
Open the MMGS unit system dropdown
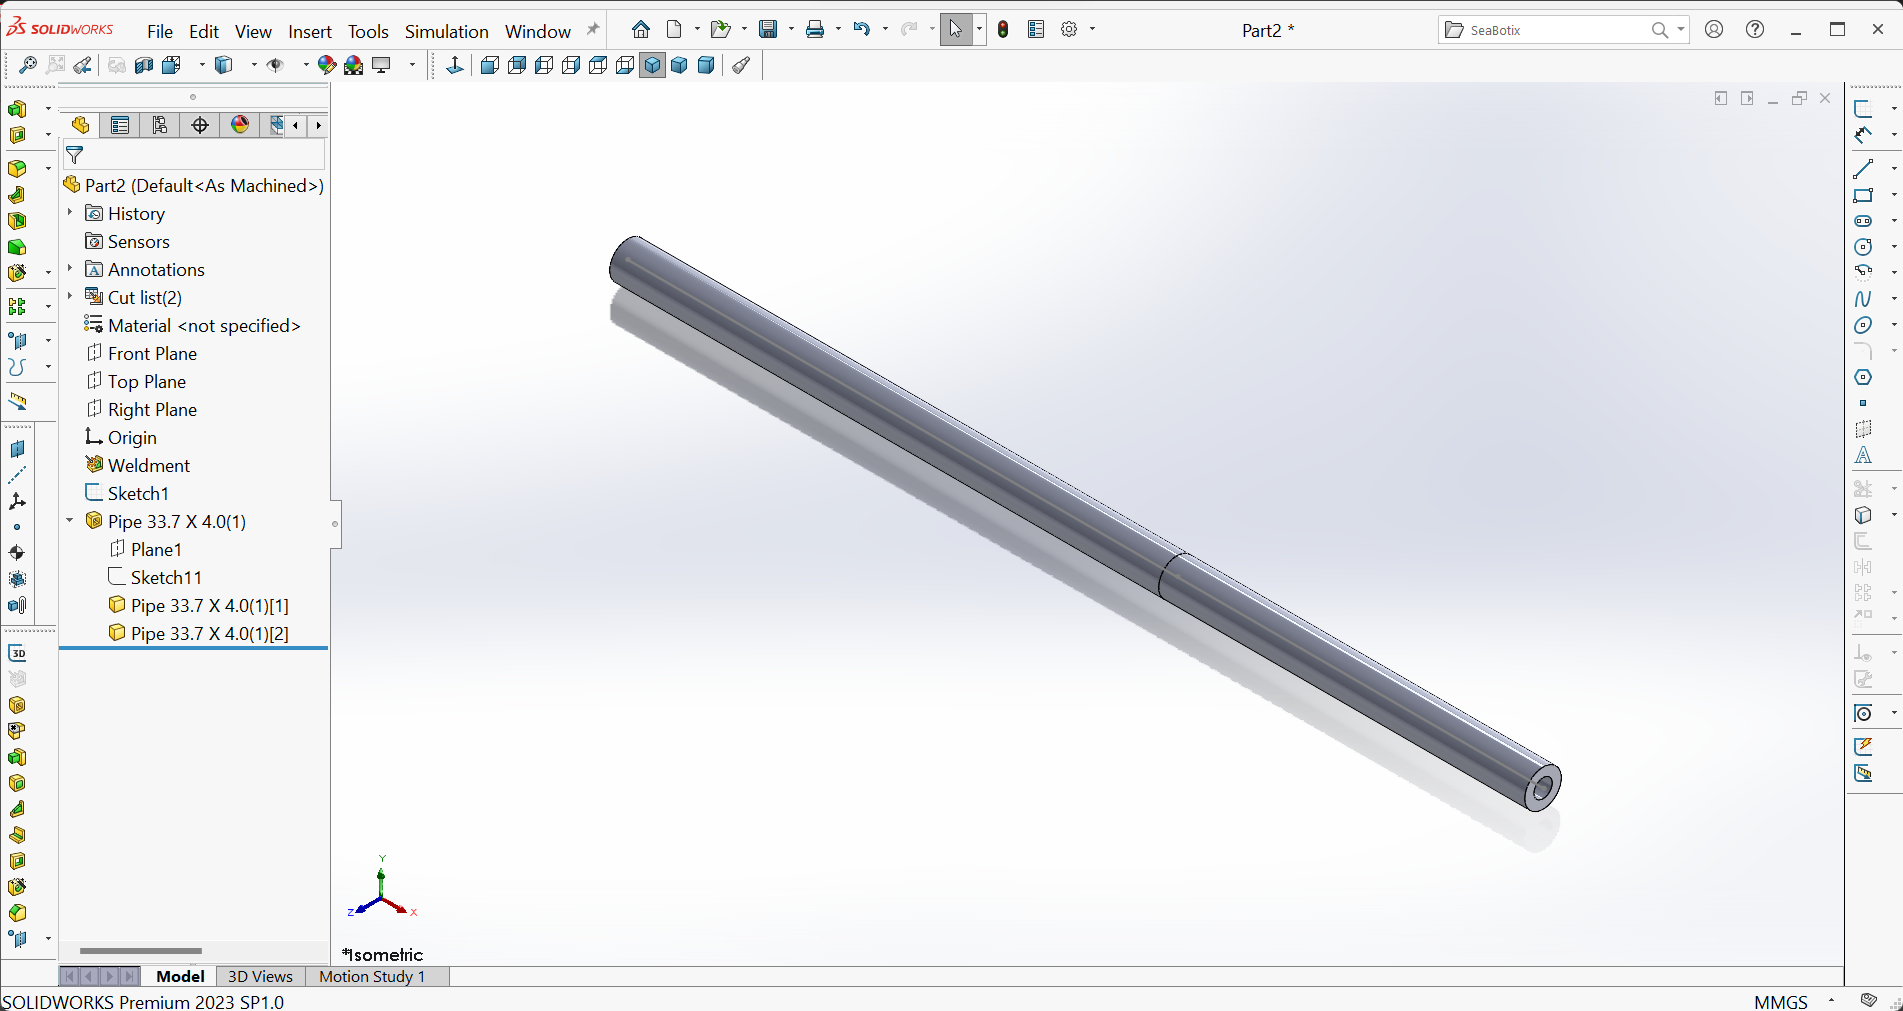click(x=1831, y=1001)
